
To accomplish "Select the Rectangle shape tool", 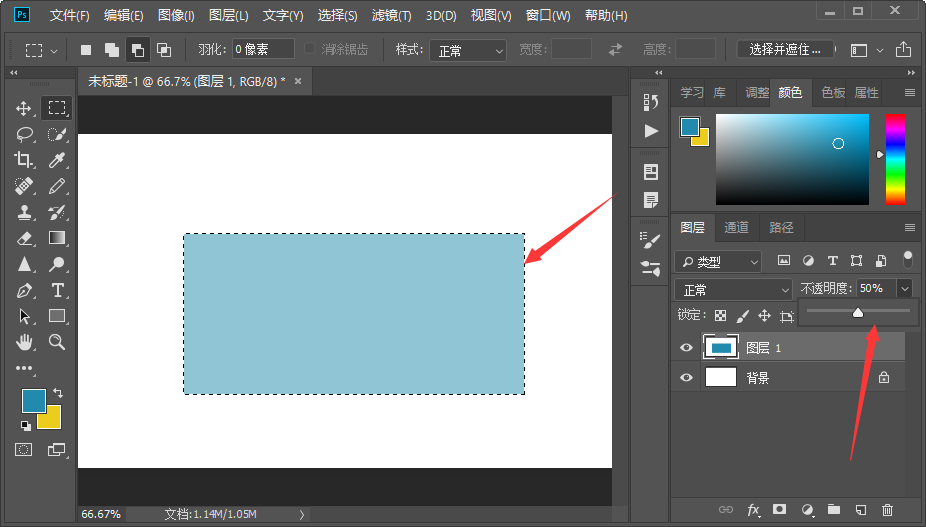I will coord(57,315).
